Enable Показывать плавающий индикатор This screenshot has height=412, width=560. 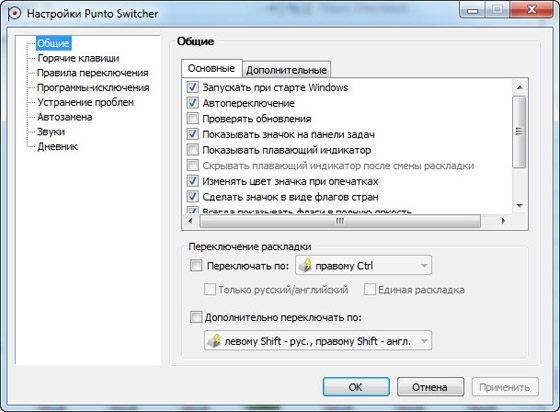(192, 149)
